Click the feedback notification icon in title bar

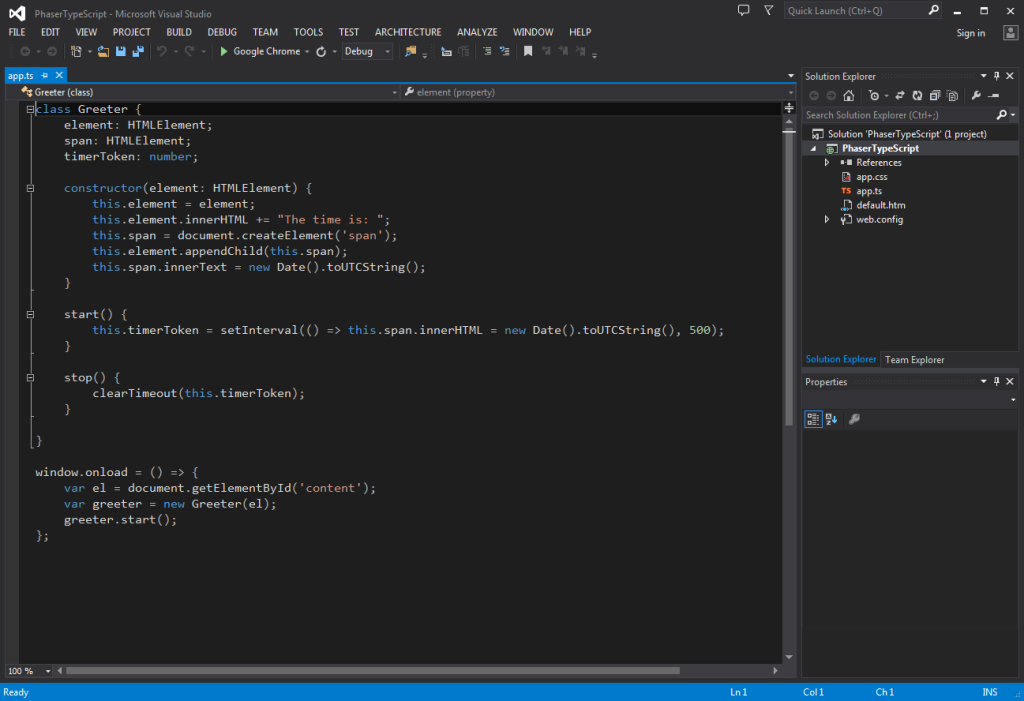[x=743, y=10]
